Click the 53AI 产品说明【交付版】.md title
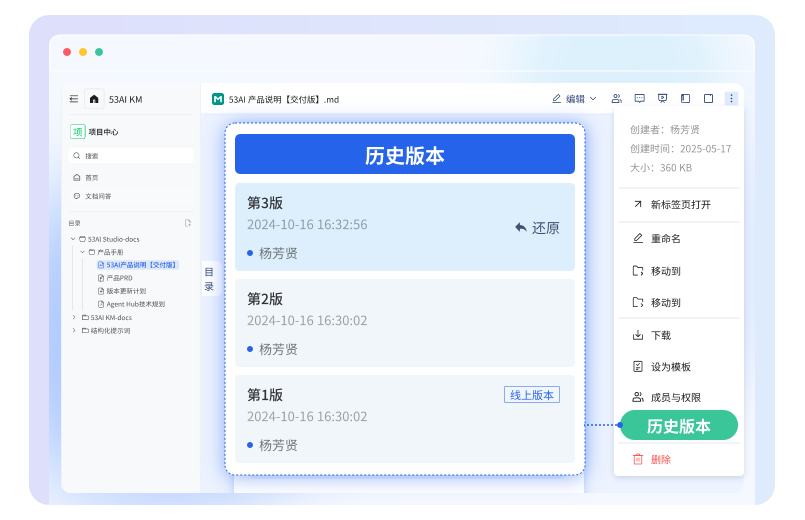The height and width of the screenshot is (520, 805). 284,100
